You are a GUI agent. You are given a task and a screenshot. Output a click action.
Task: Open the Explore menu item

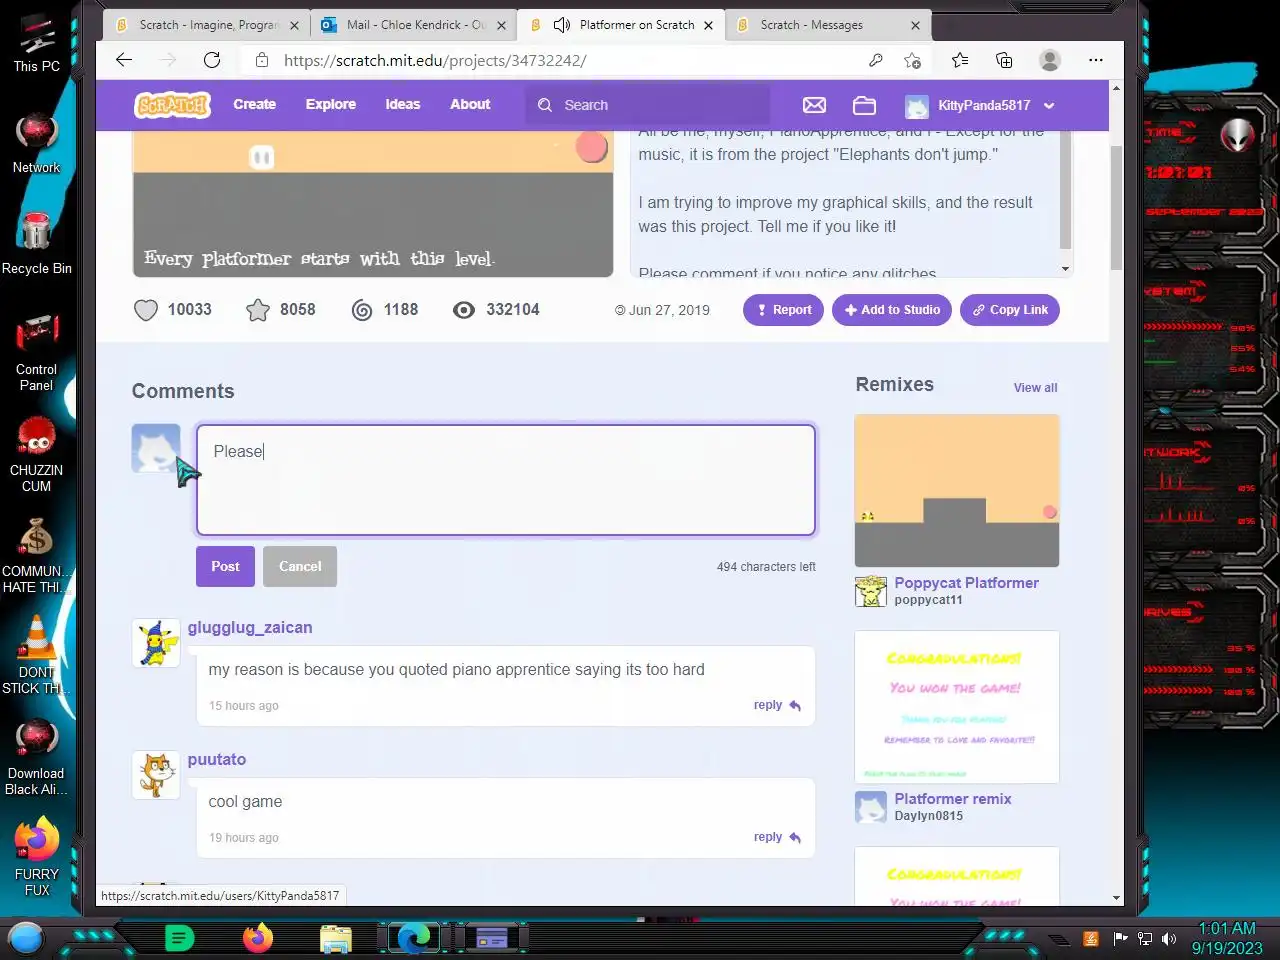[x=331, y=104]
